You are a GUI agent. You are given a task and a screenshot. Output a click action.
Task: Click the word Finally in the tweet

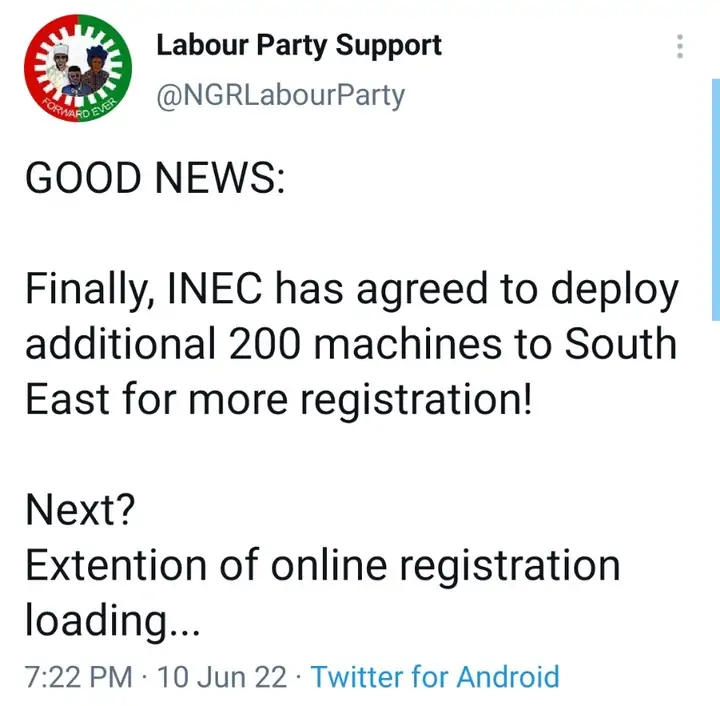82,291
